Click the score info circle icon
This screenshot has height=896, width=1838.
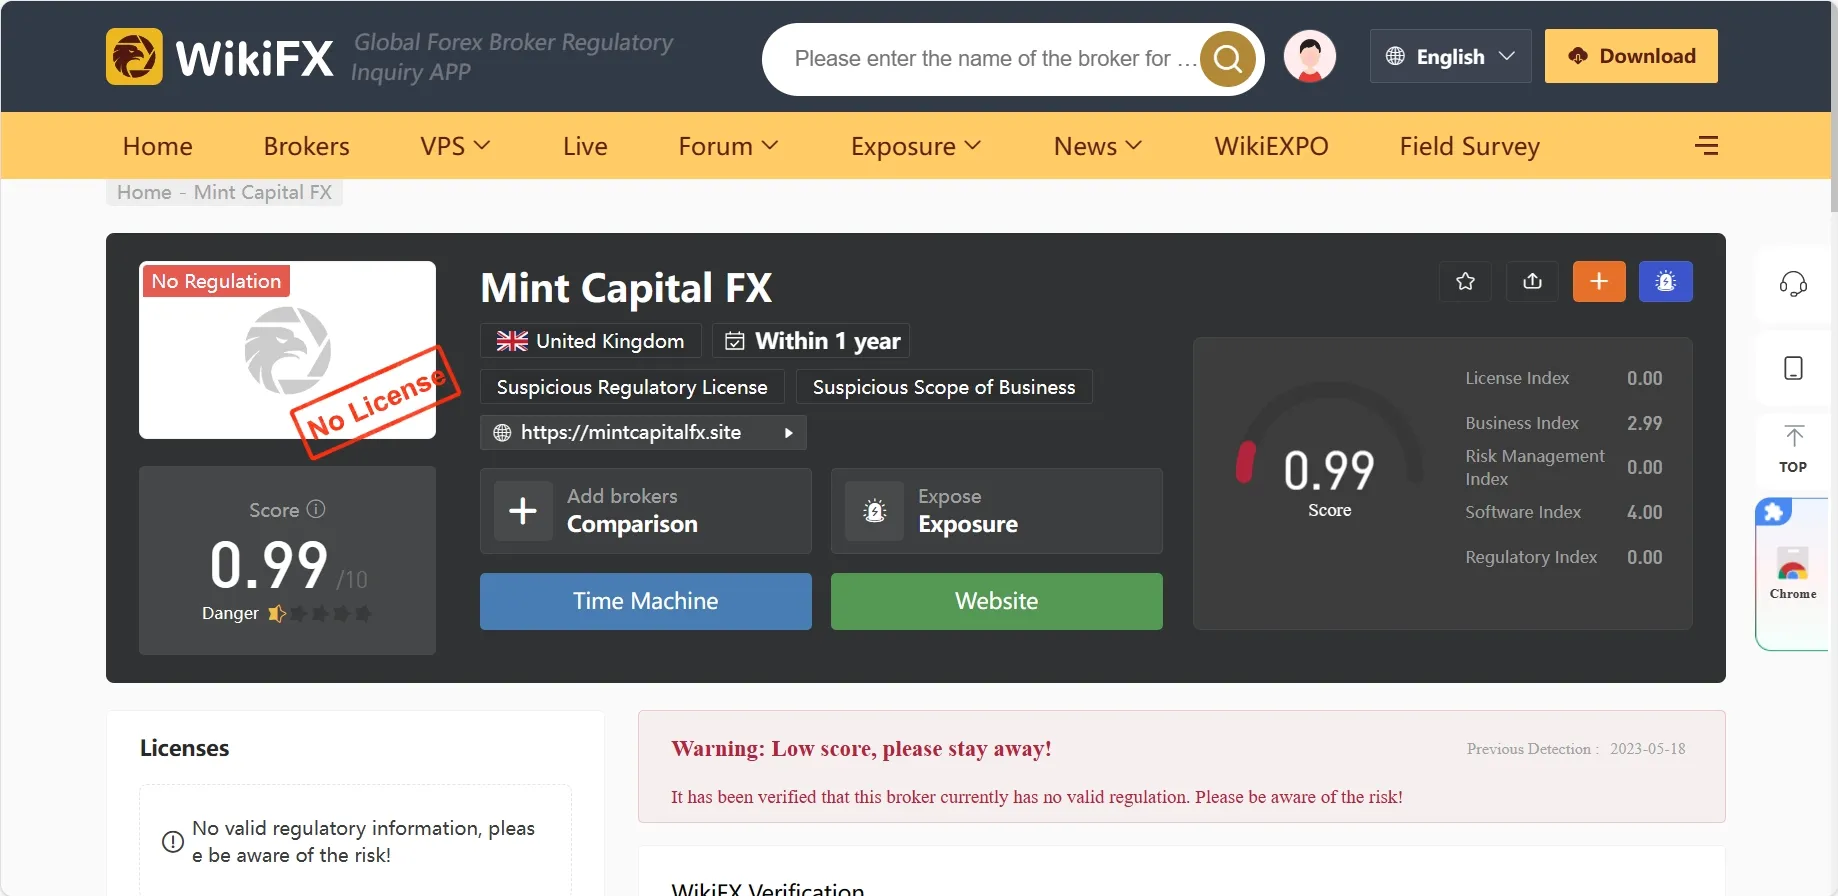pos(316,509)
